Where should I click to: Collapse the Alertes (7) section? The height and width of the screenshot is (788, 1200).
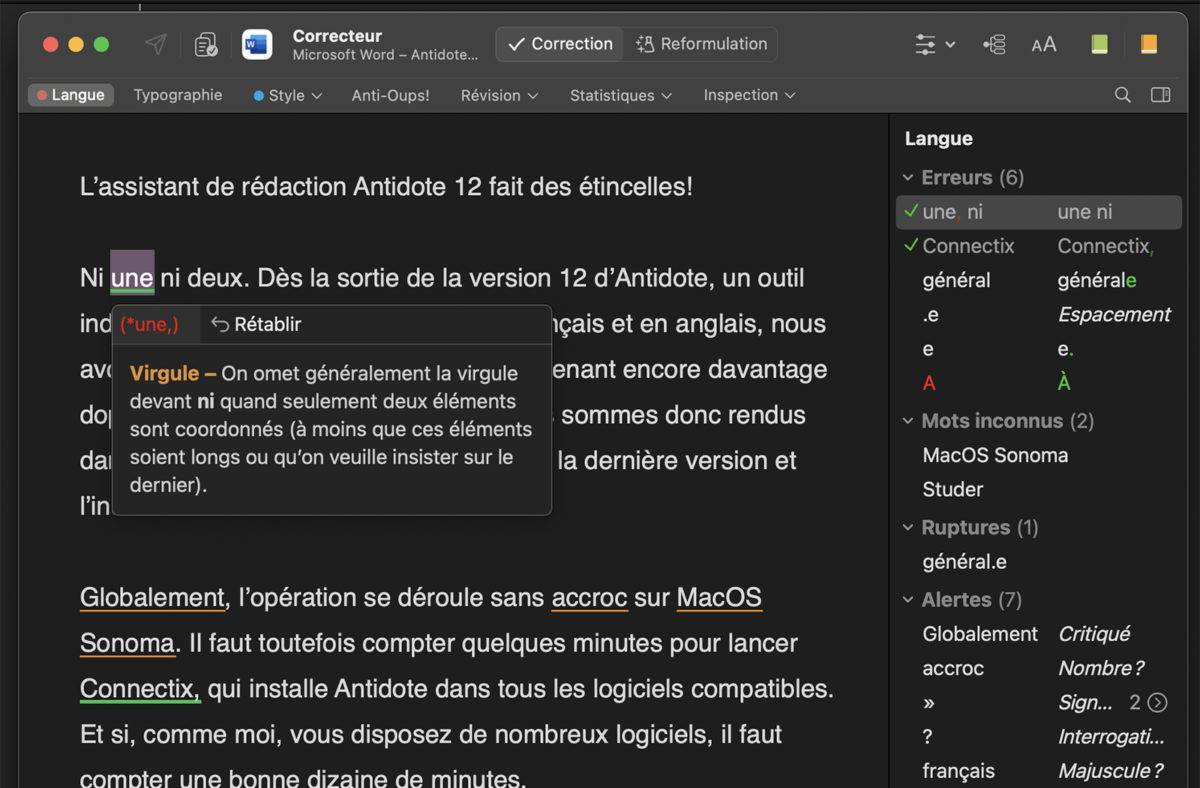pos(908,600)
